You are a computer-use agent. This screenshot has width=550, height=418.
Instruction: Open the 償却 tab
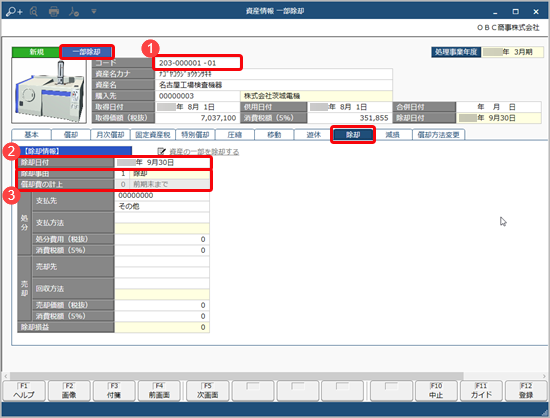(71, 135)
